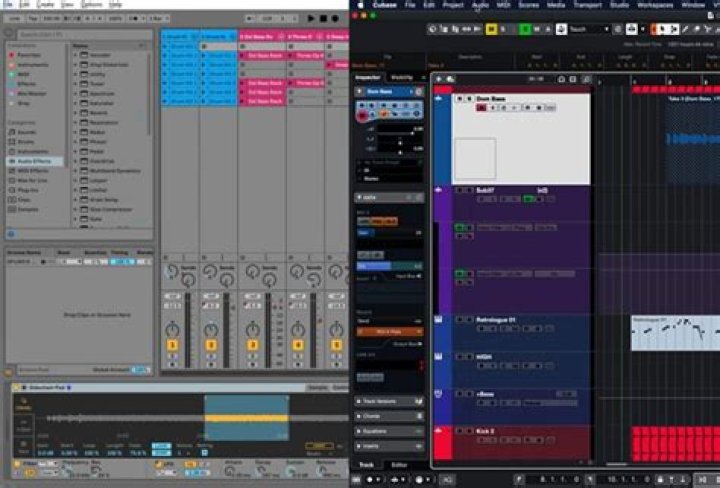Toggle track 1 activator in Ableton mixer
Image resolution: width=720 pixels, height=488 pixels.
tap(172, 345)
